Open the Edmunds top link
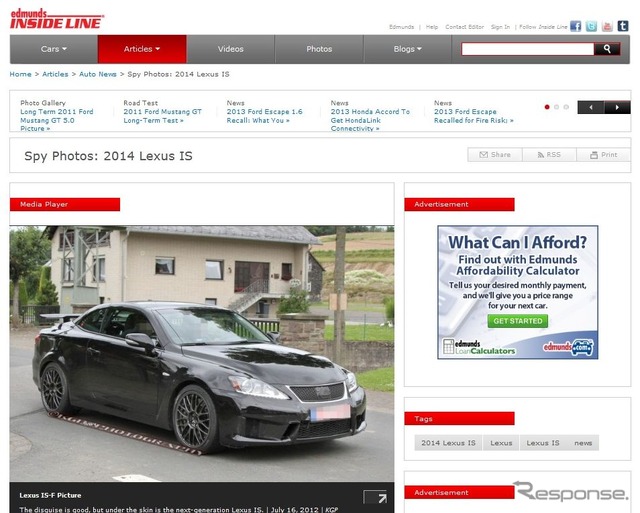 pyautogui.click(x=401, y=27)
